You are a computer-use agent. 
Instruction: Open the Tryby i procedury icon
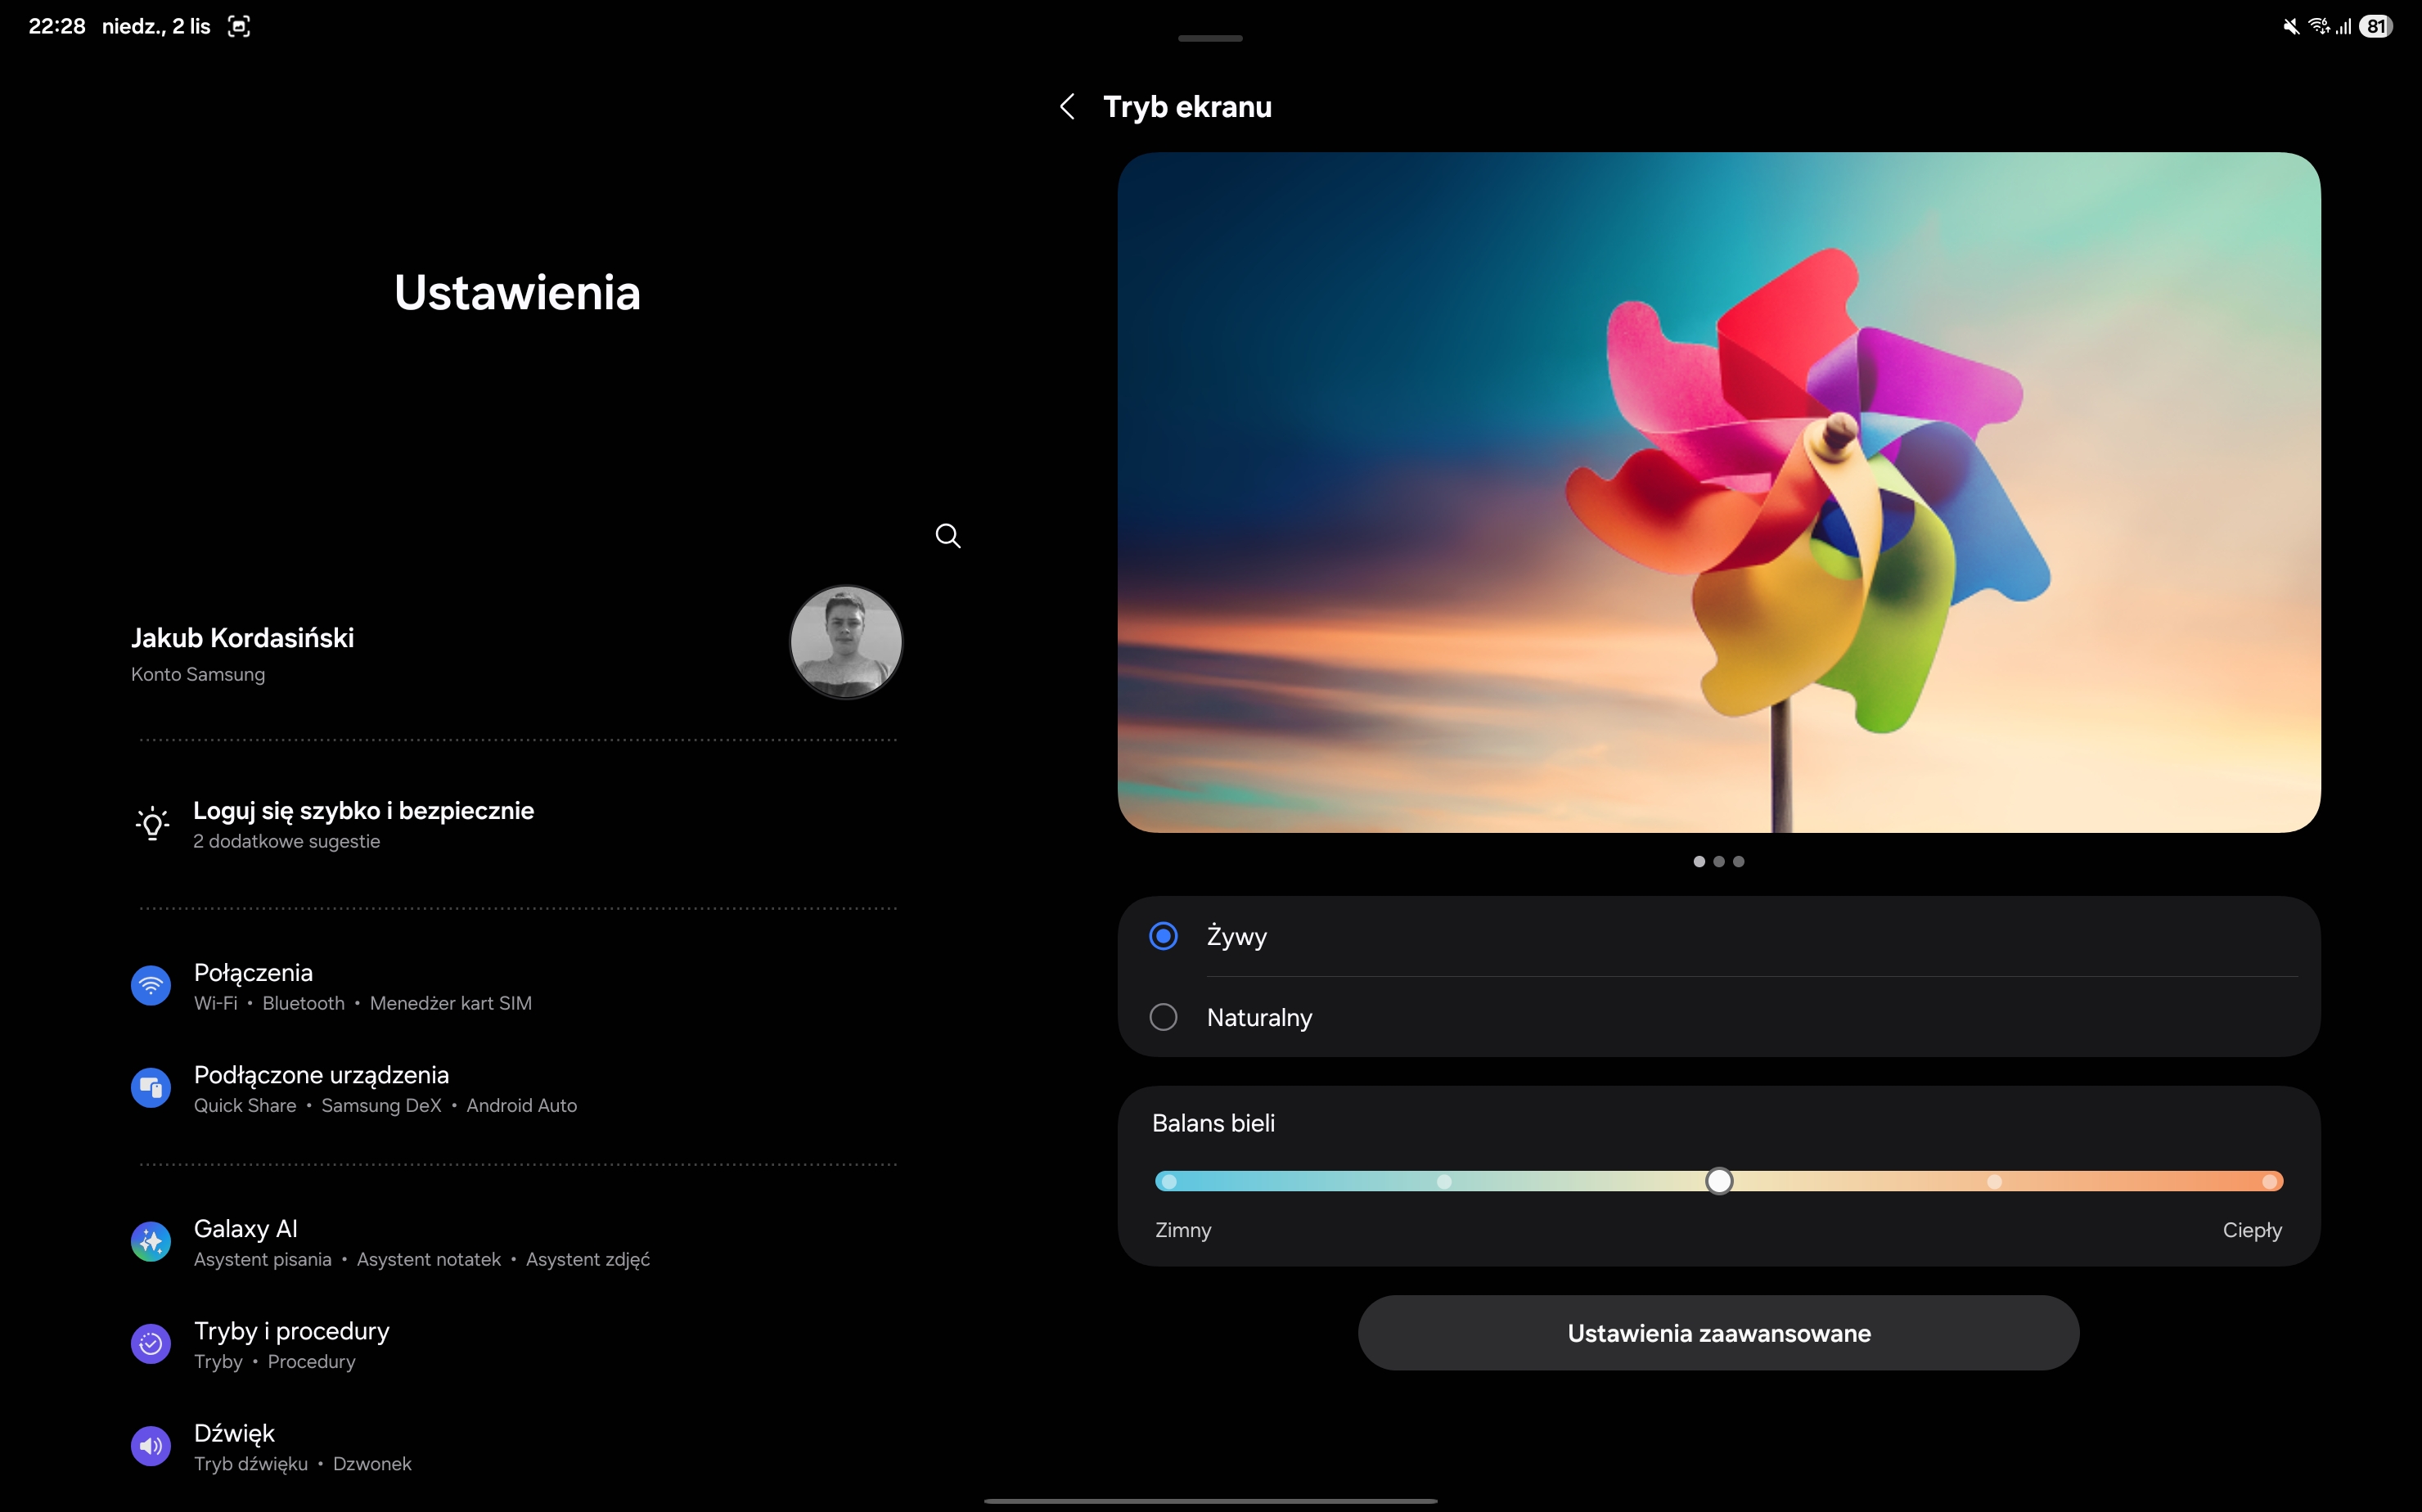[x=151, y=1344]
